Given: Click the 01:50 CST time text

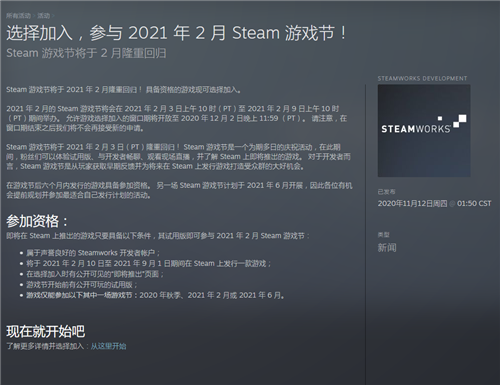Looking at the screenshot, I should (474, 204).
